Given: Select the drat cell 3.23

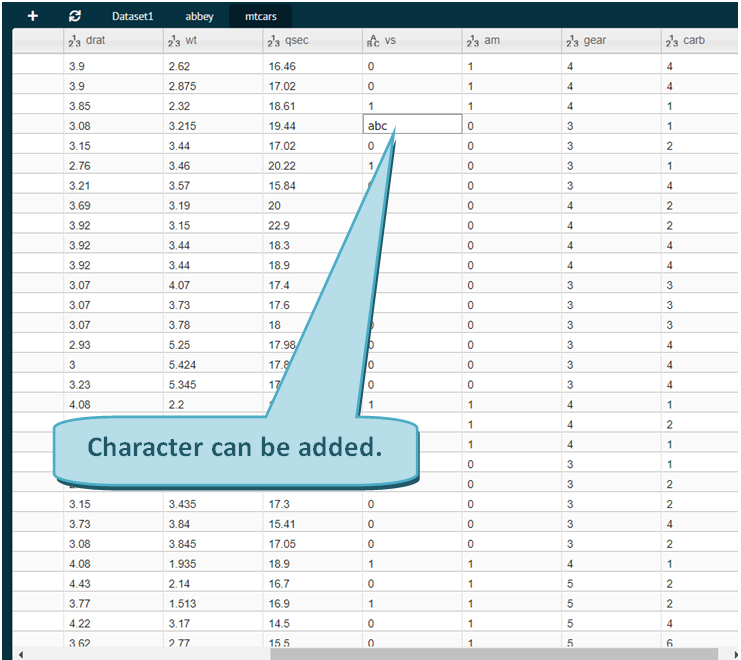Looking at the screenshot, I should click(x=113, y=385).
